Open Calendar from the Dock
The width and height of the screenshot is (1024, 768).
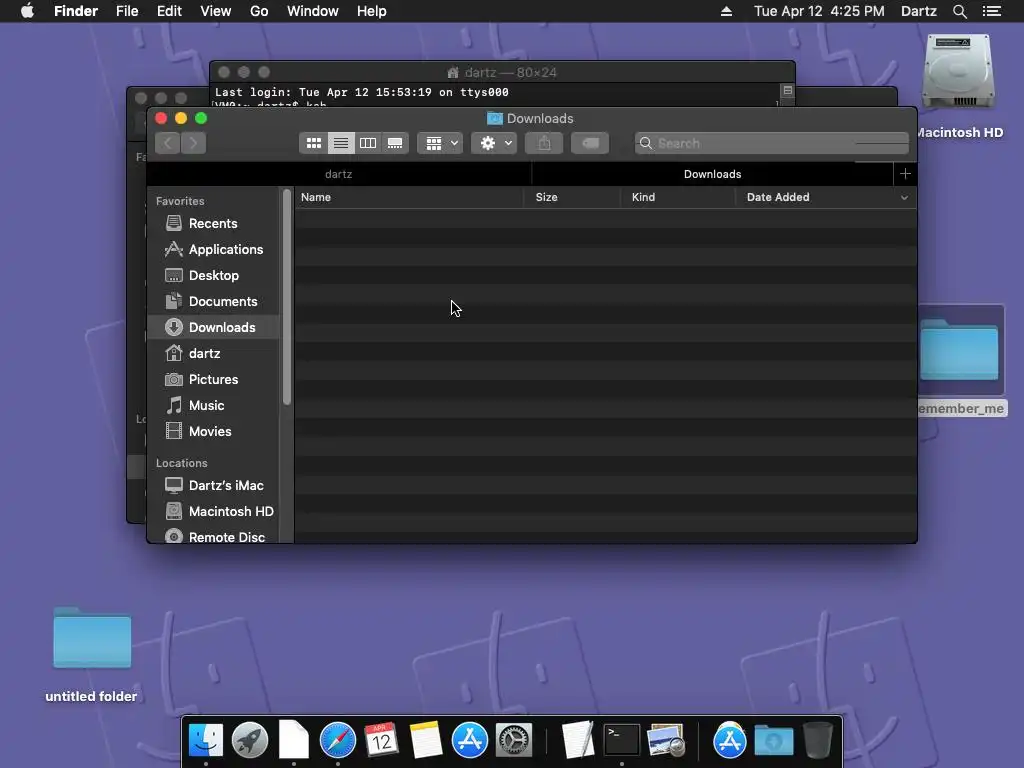tap(381, 741)
